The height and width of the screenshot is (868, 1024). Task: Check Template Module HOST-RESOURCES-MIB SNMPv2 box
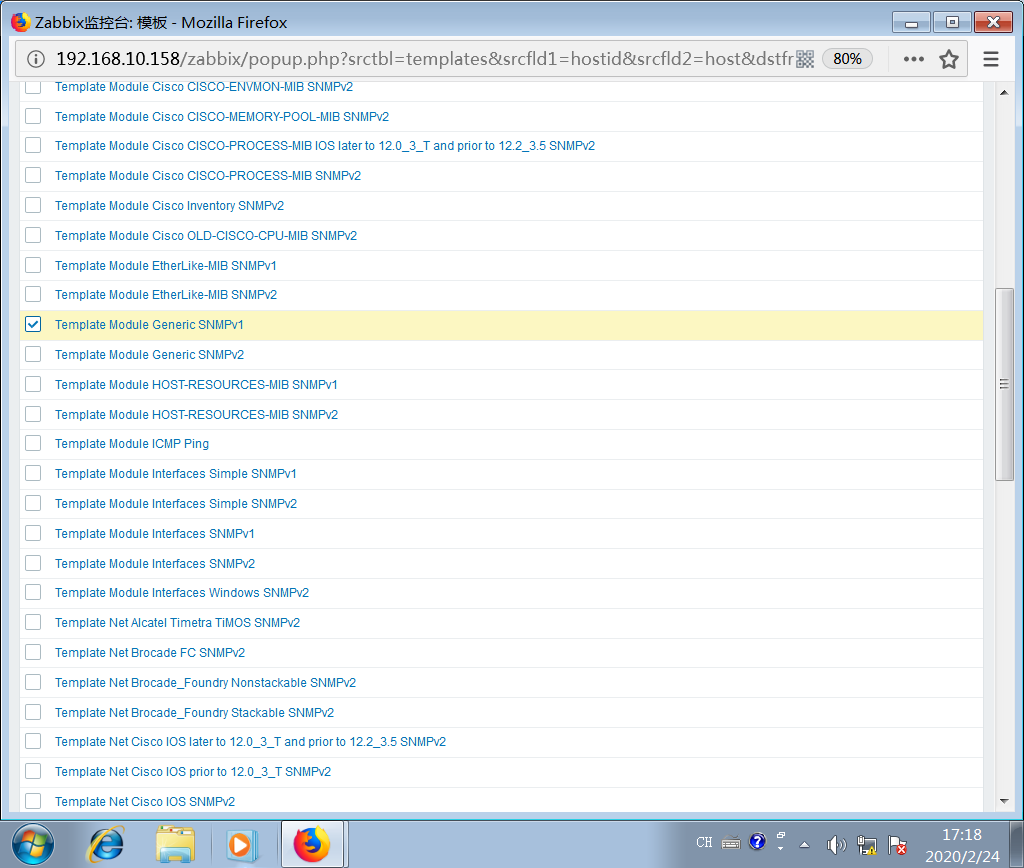(x=33, y=414)
